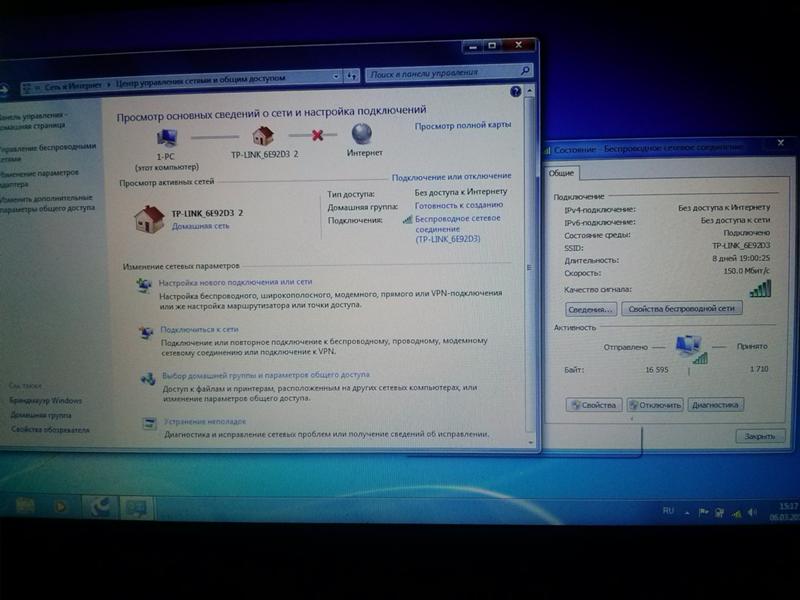The height and width of the screenshot is (600, 800).
Task: Click Подключиться к сети link
Action: (x=199, y=330)
